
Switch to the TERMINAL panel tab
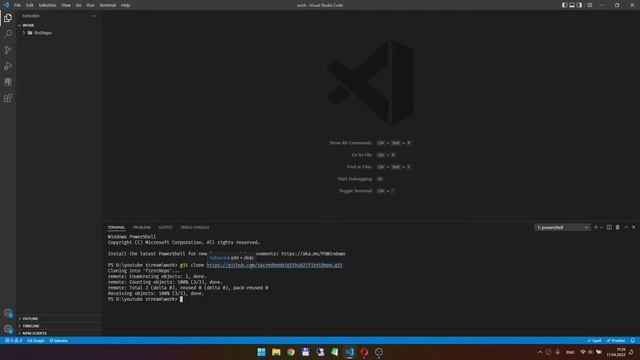tap(116, 227)
